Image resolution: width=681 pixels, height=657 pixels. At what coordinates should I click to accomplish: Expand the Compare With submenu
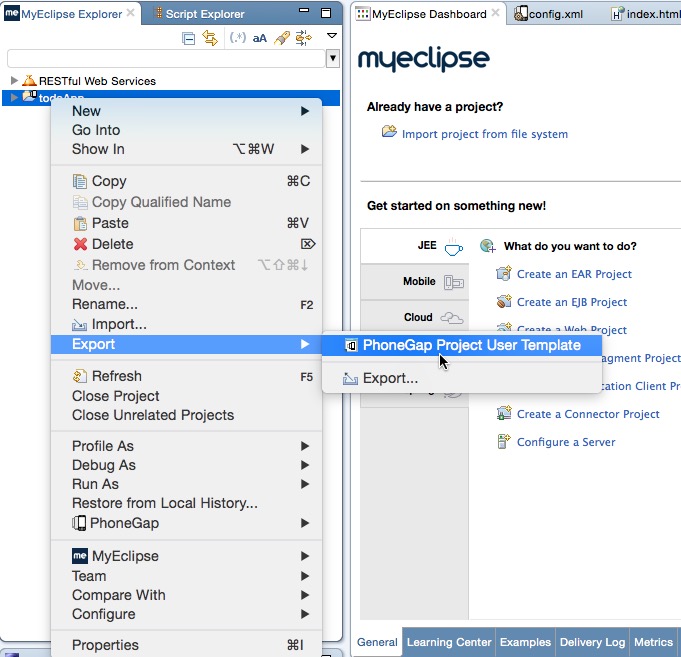click(186, 595)
